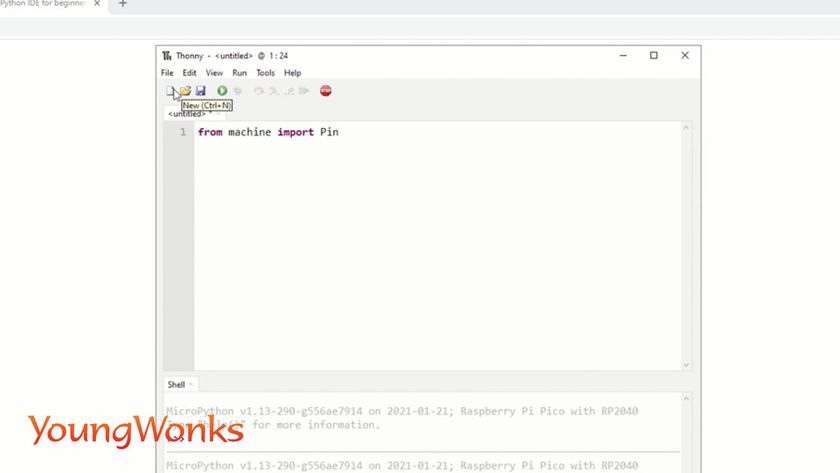Screen dimensions: 840x473
Task: Open a new browser tab with plus button
Action: pos(123,3)
